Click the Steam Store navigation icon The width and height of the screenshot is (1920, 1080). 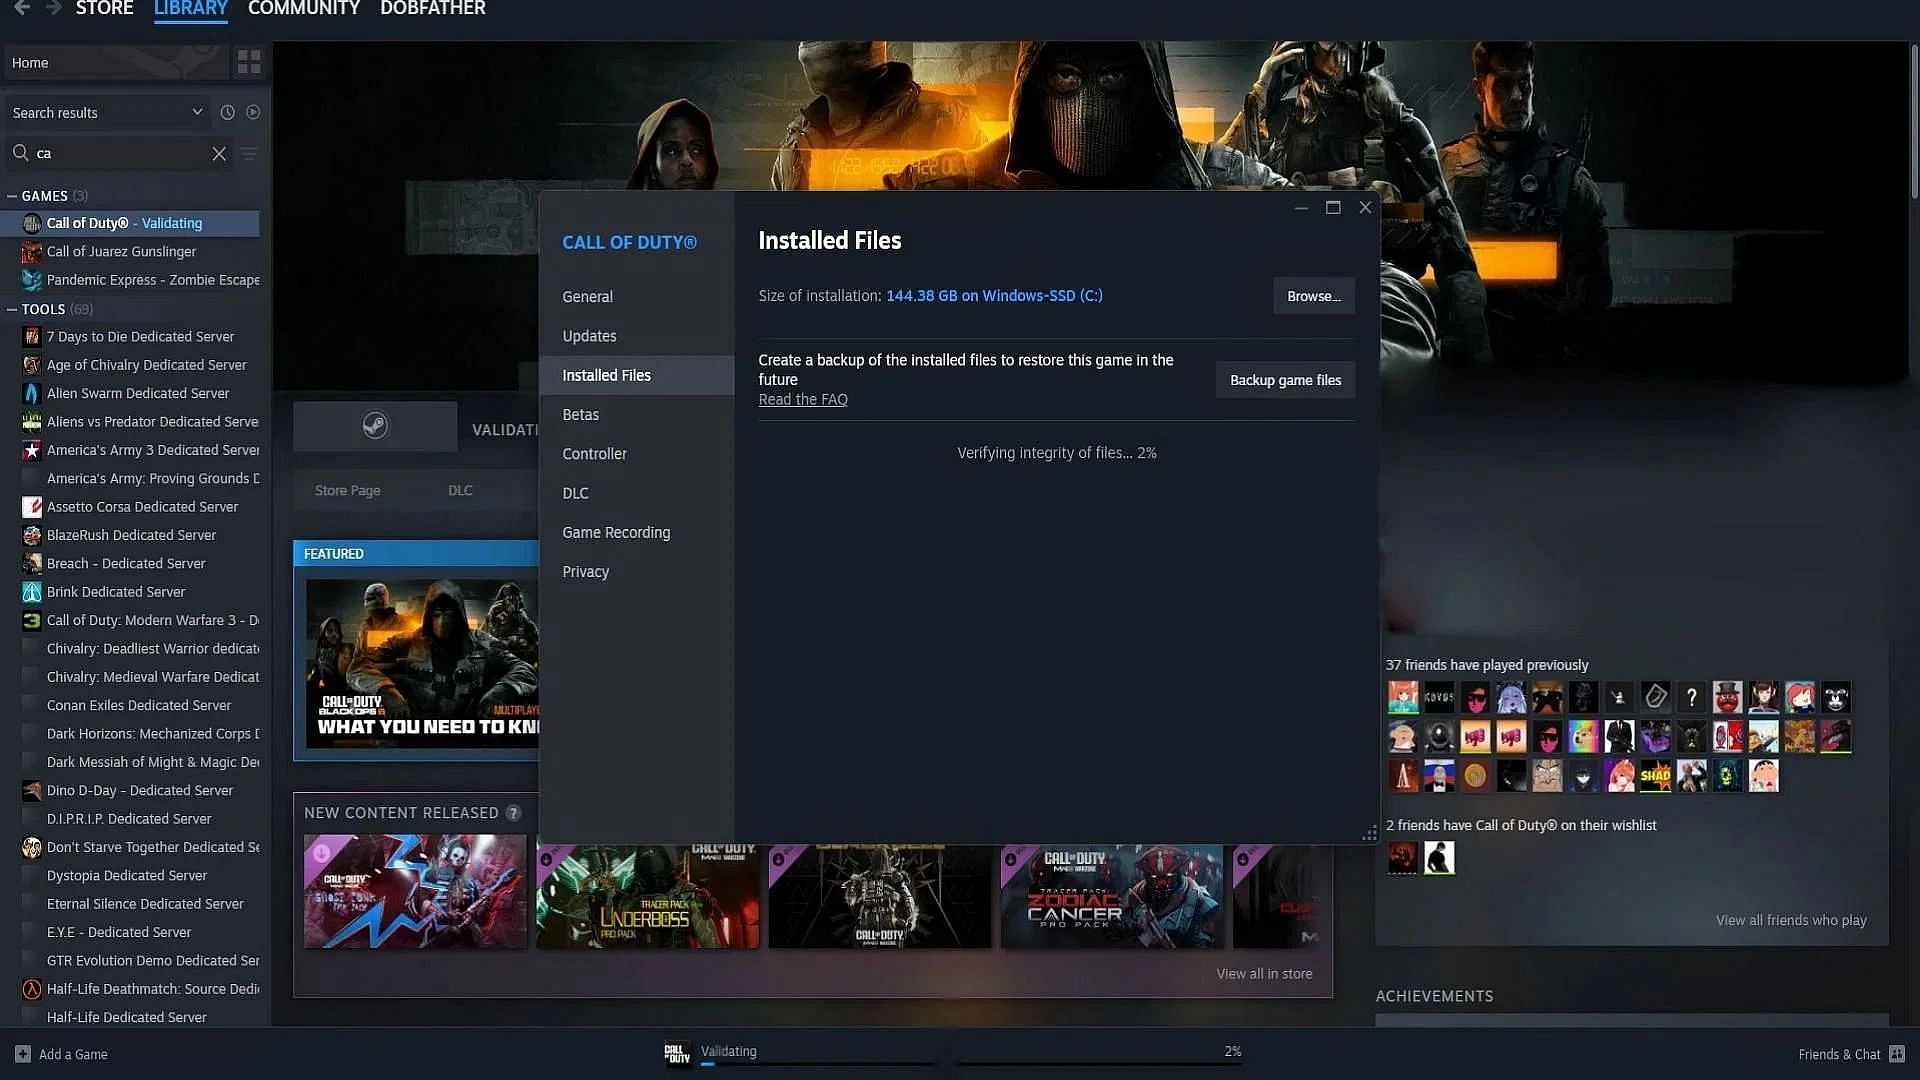pos(105,9)
